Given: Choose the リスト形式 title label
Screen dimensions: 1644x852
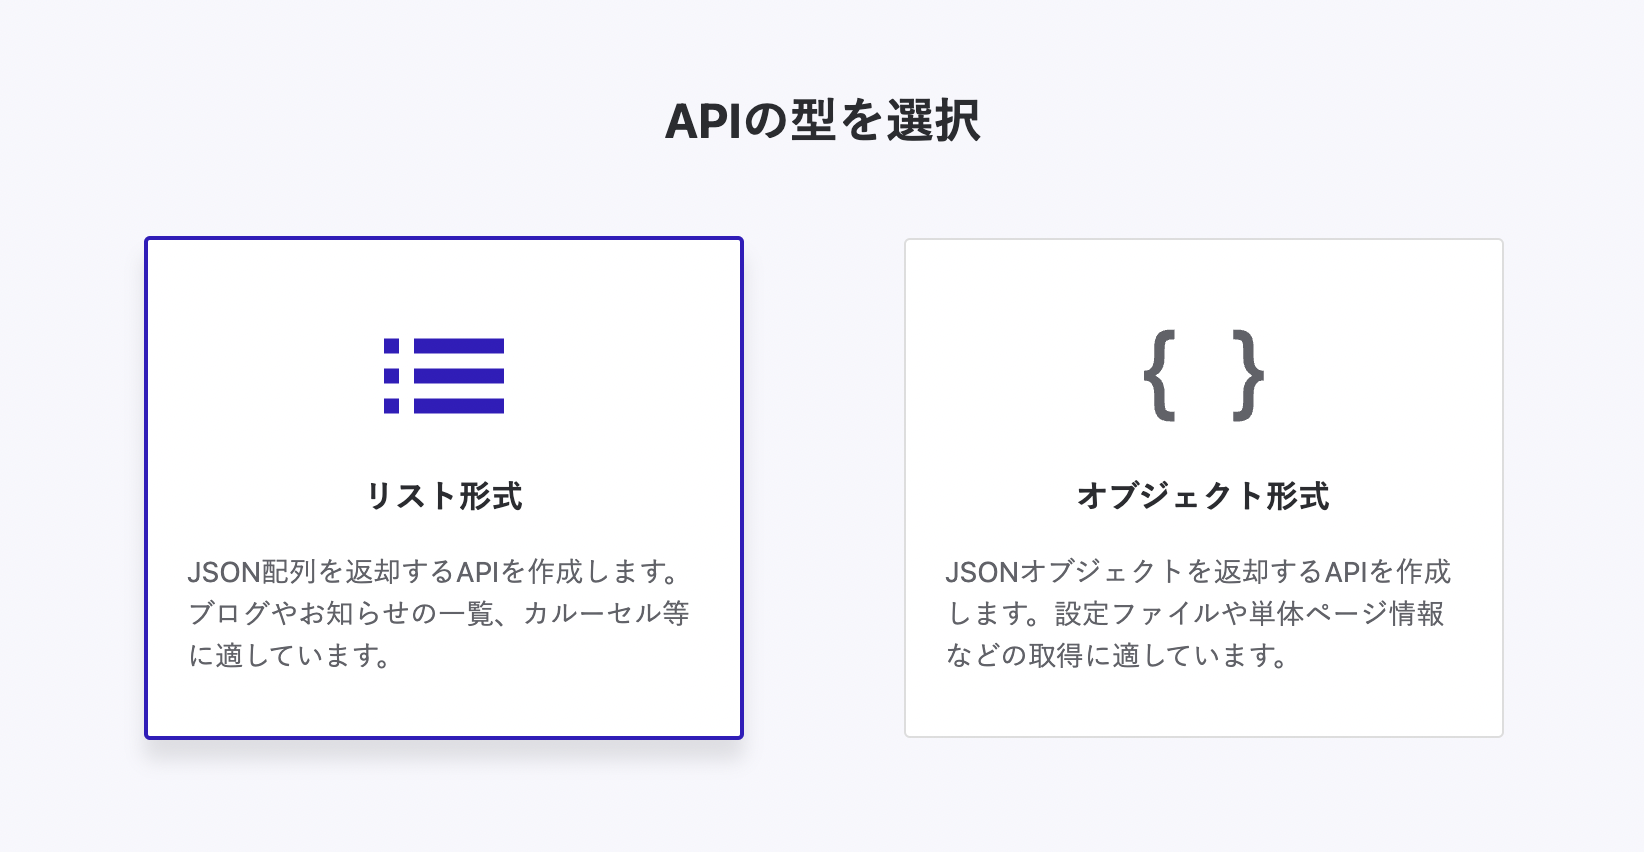Looking at the screenshot, I should point(444,496).
